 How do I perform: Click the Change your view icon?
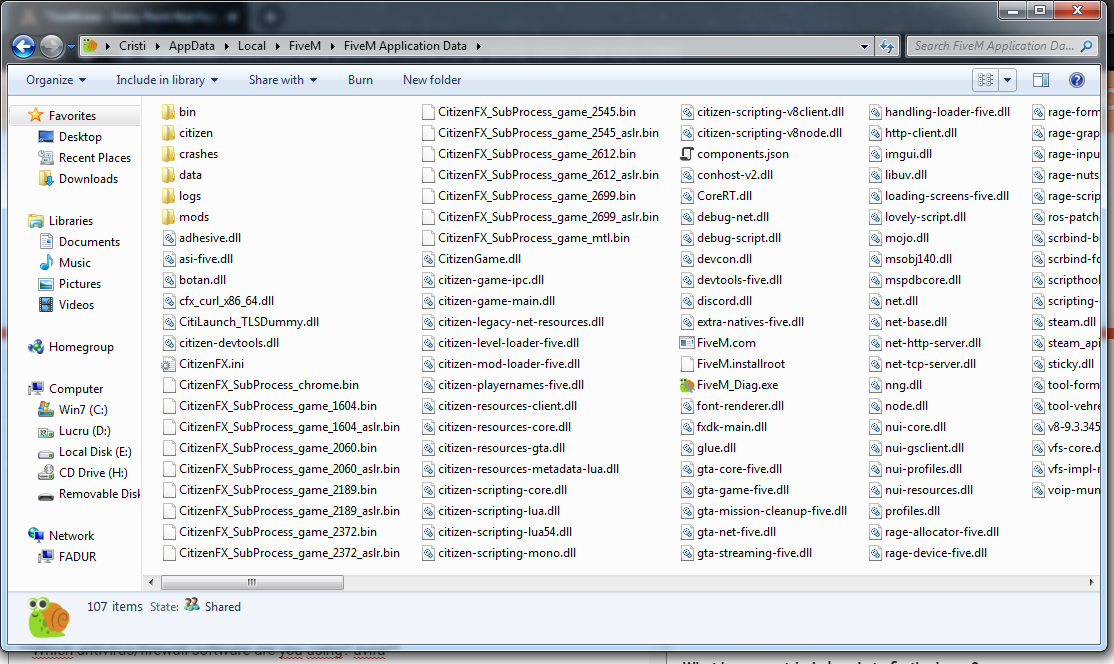pos(985,80)
